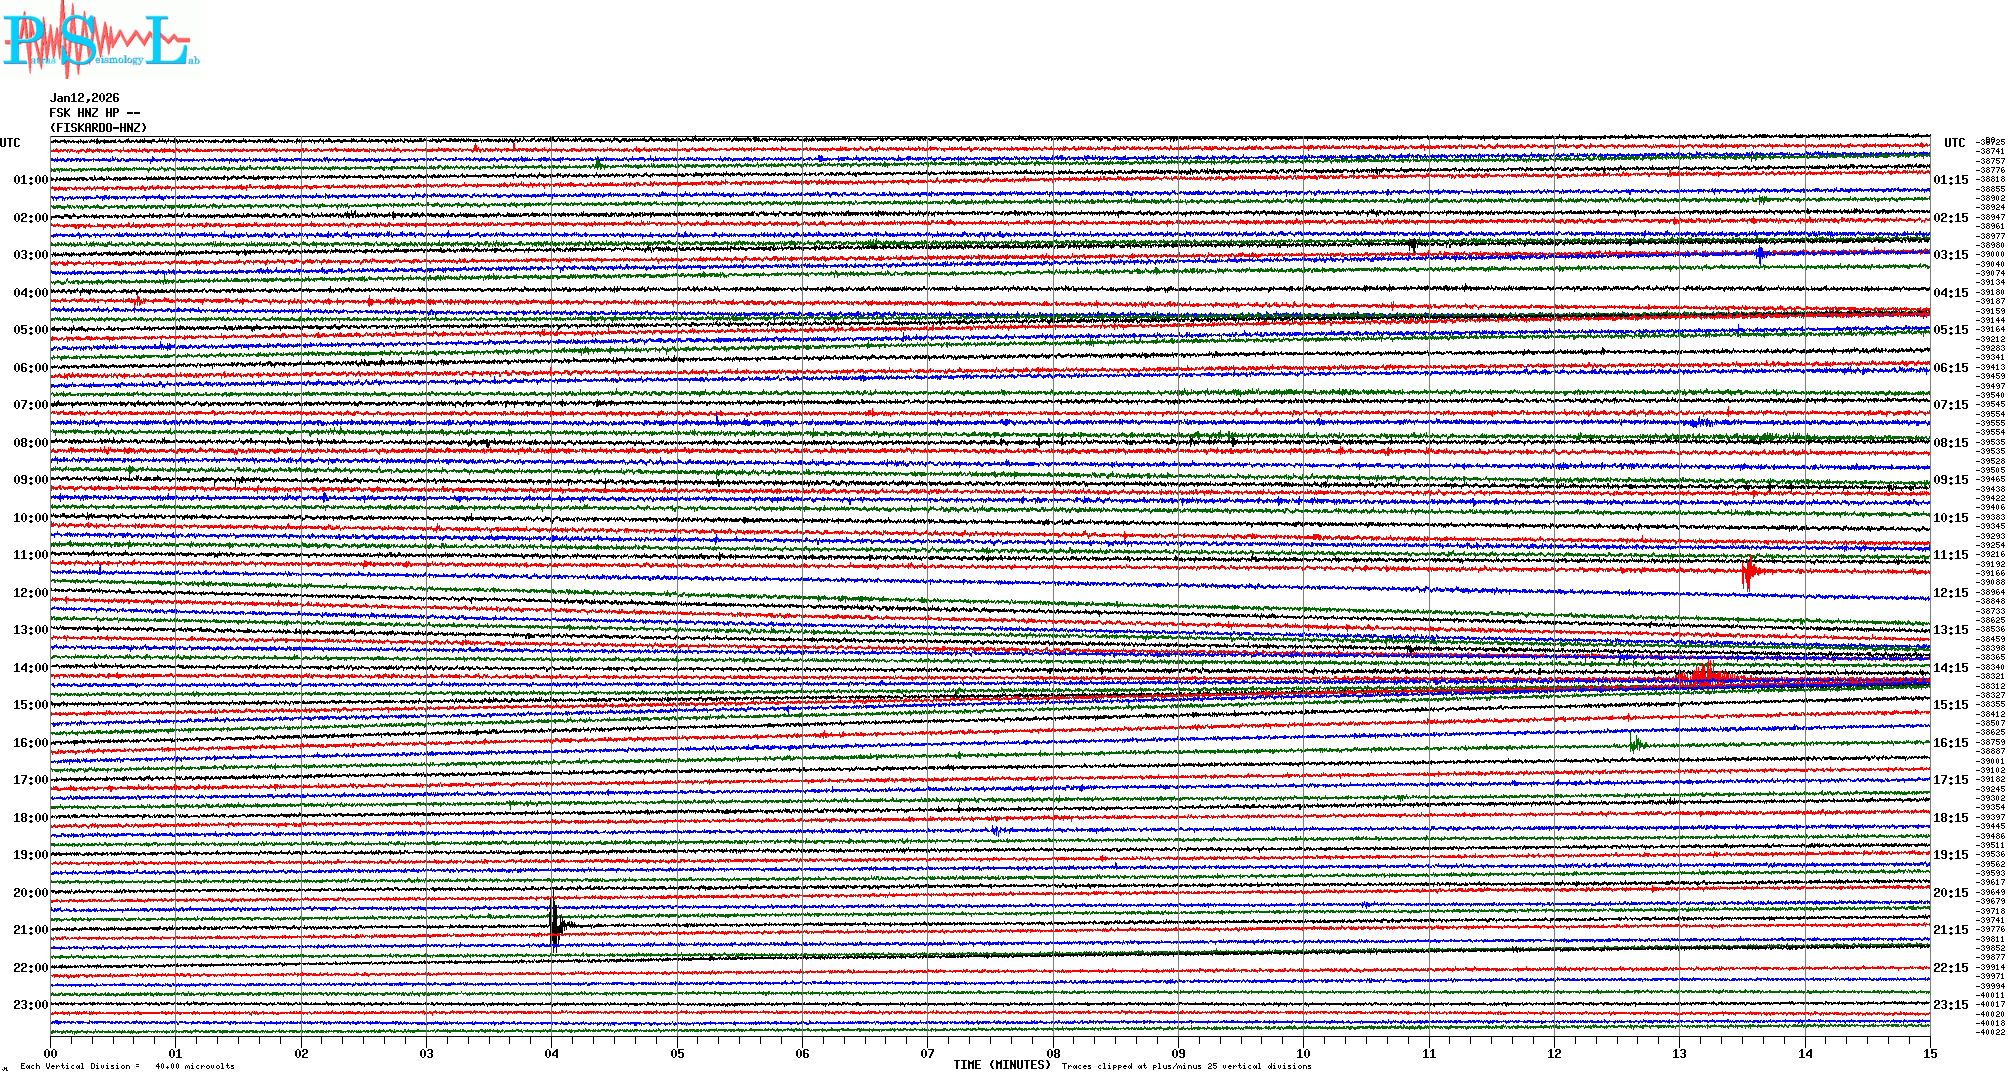Click the 12:00 UTC label on the left axis
The image size is (2010, 1080).
[x=30, y=593]
